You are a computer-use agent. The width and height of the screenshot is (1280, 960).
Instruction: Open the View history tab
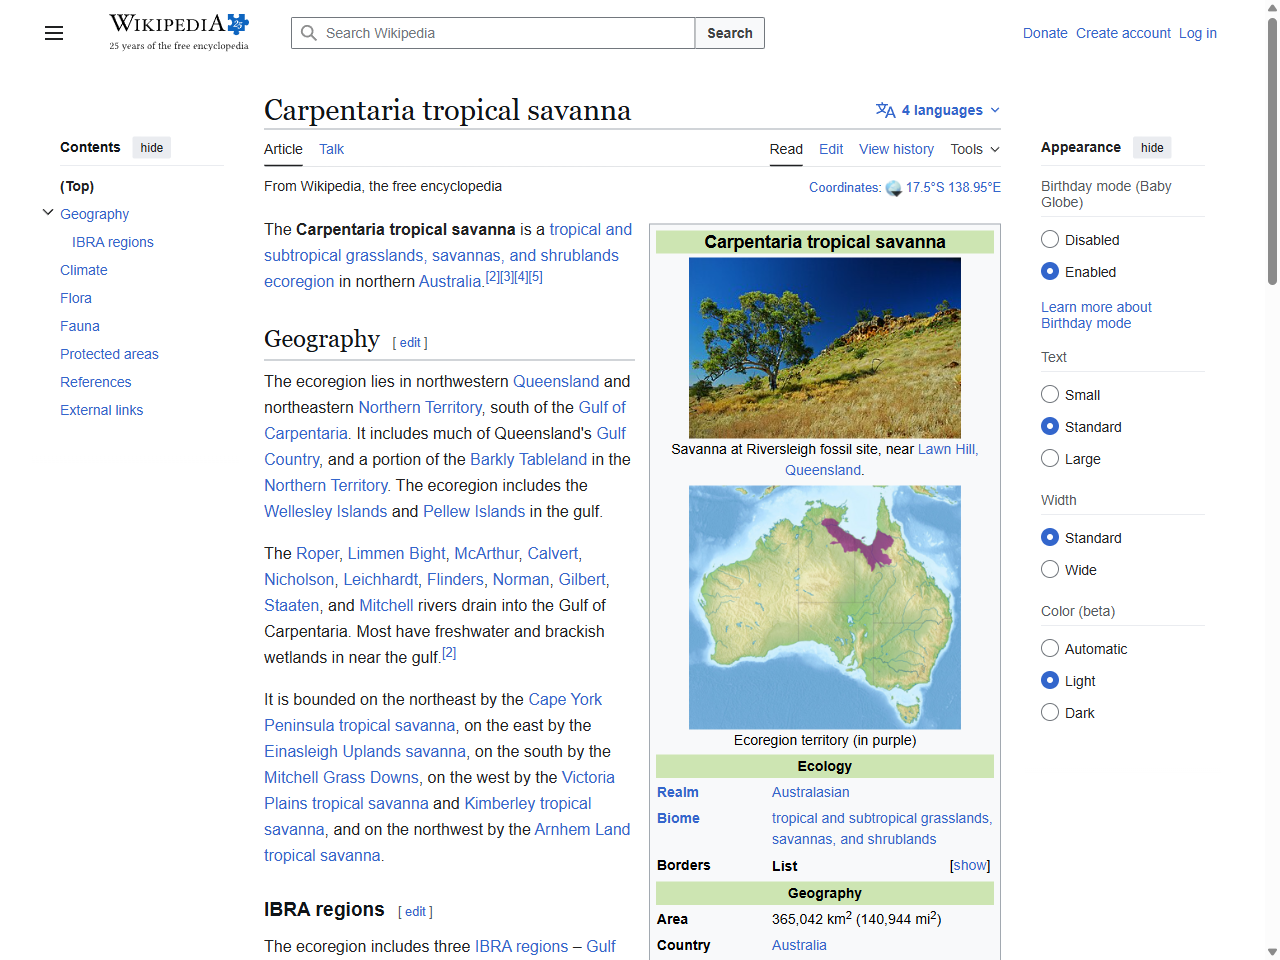pyautogui.click(x=896, y=149)
